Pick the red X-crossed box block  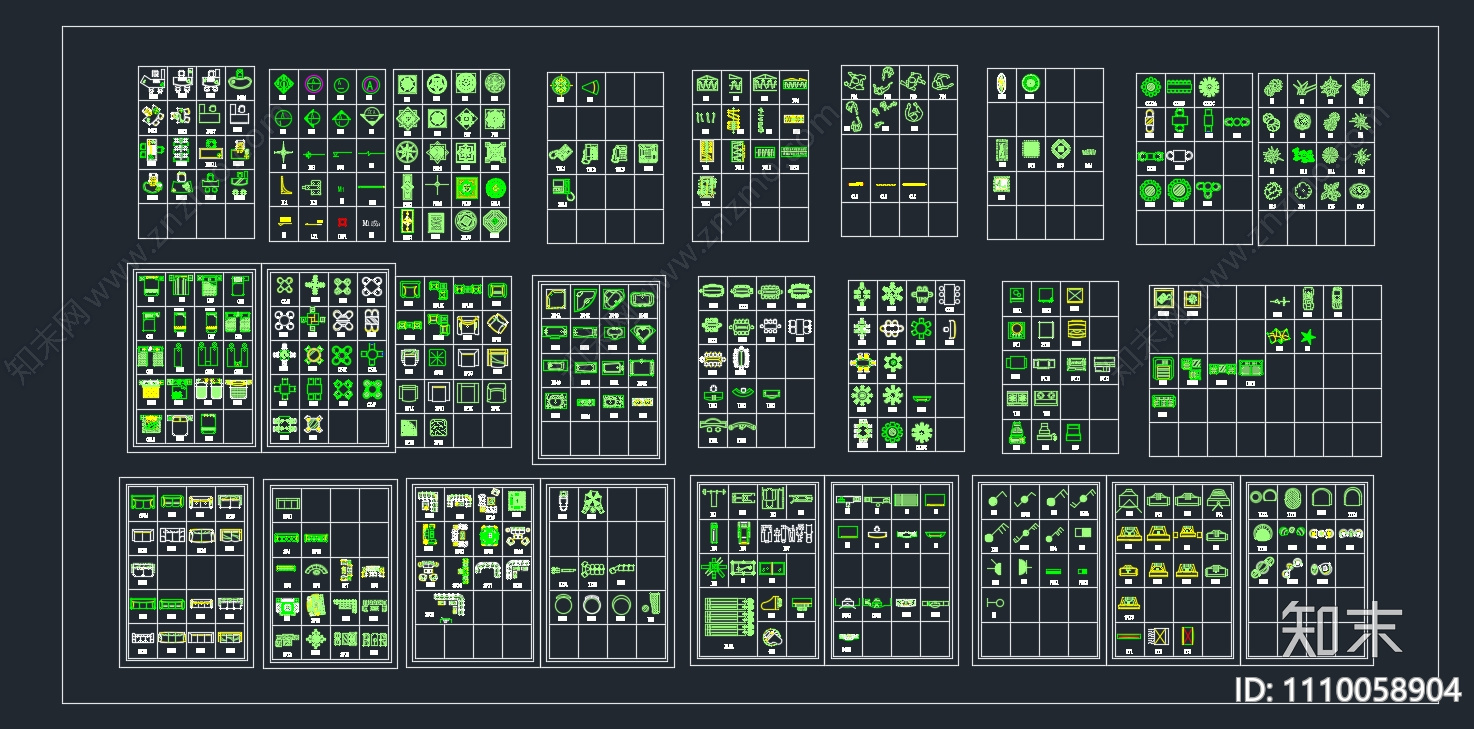pos(1187,635)
